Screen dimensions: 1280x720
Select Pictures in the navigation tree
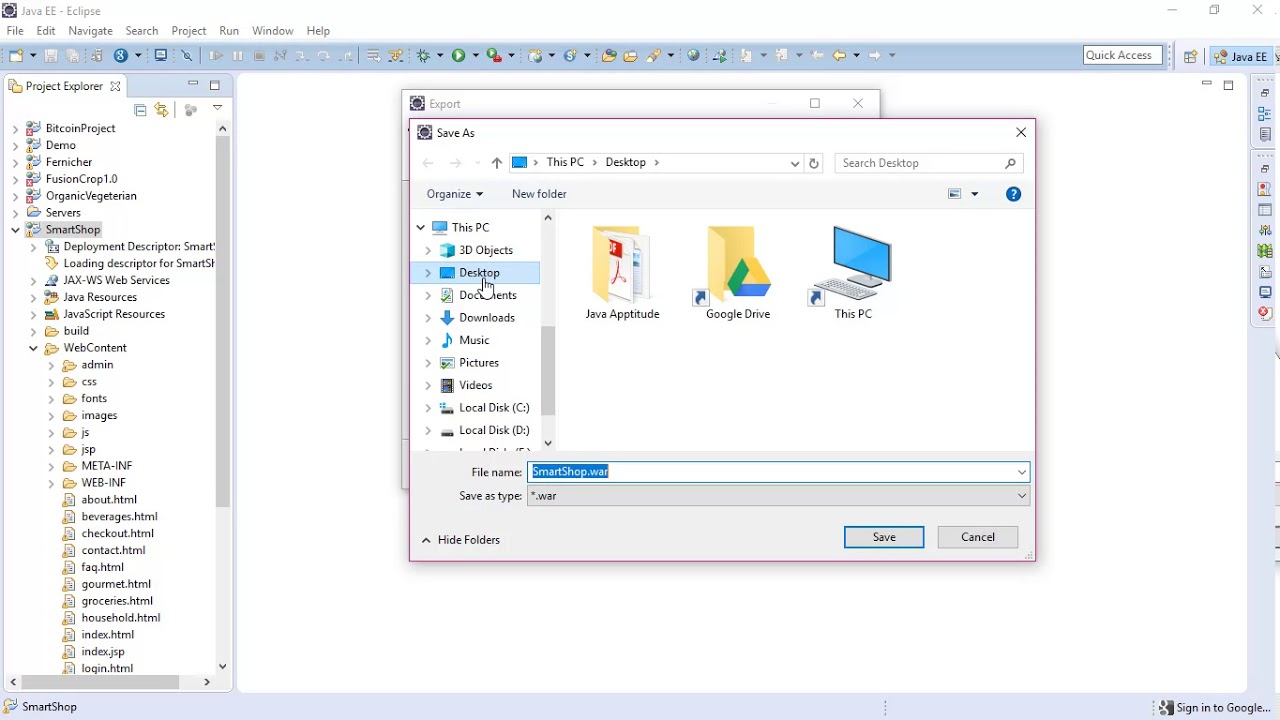click(479, 363)
